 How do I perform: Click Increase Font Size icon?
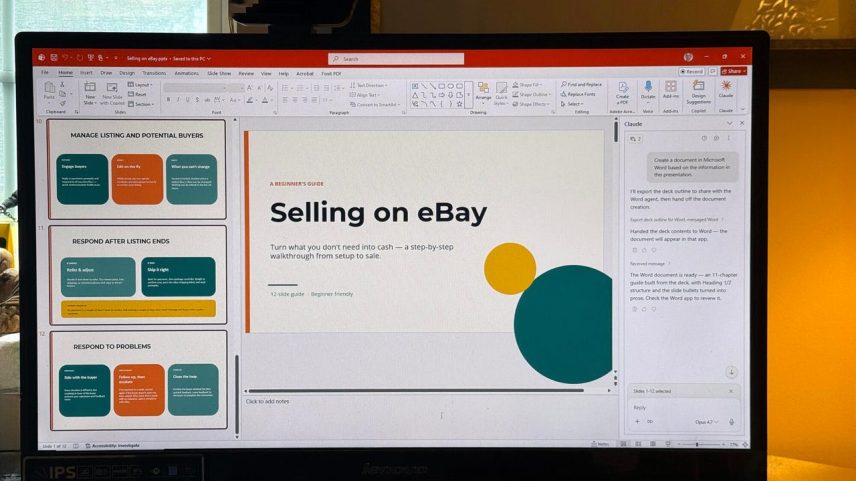250,87
